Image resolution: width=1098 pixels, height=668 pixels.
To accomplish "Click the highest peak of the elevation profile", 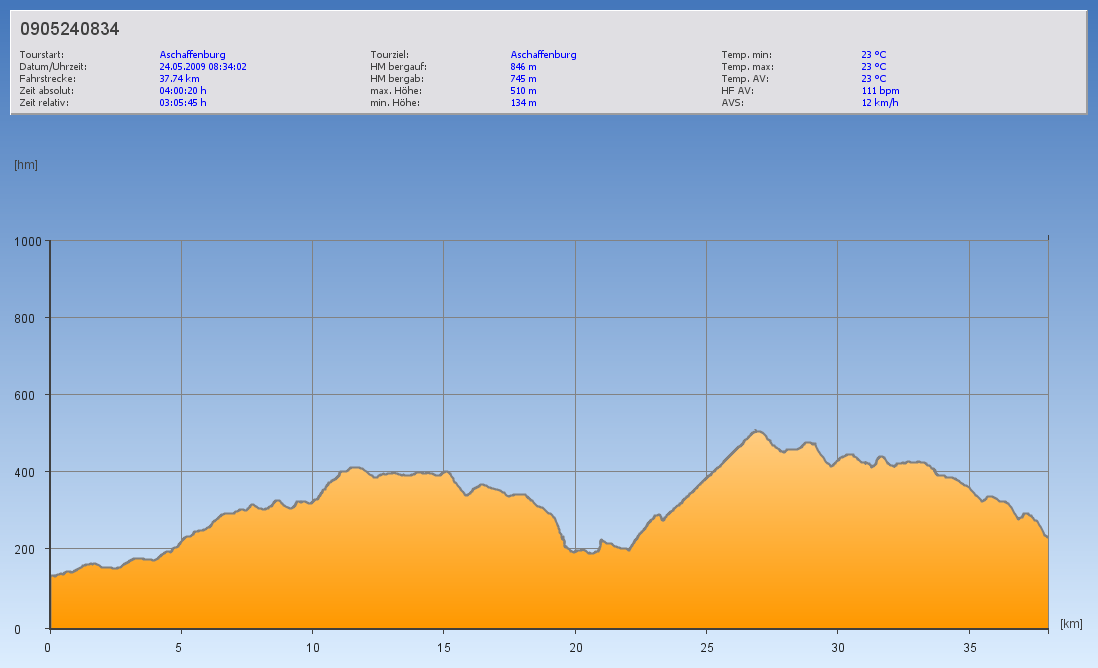I will point(757,432).
